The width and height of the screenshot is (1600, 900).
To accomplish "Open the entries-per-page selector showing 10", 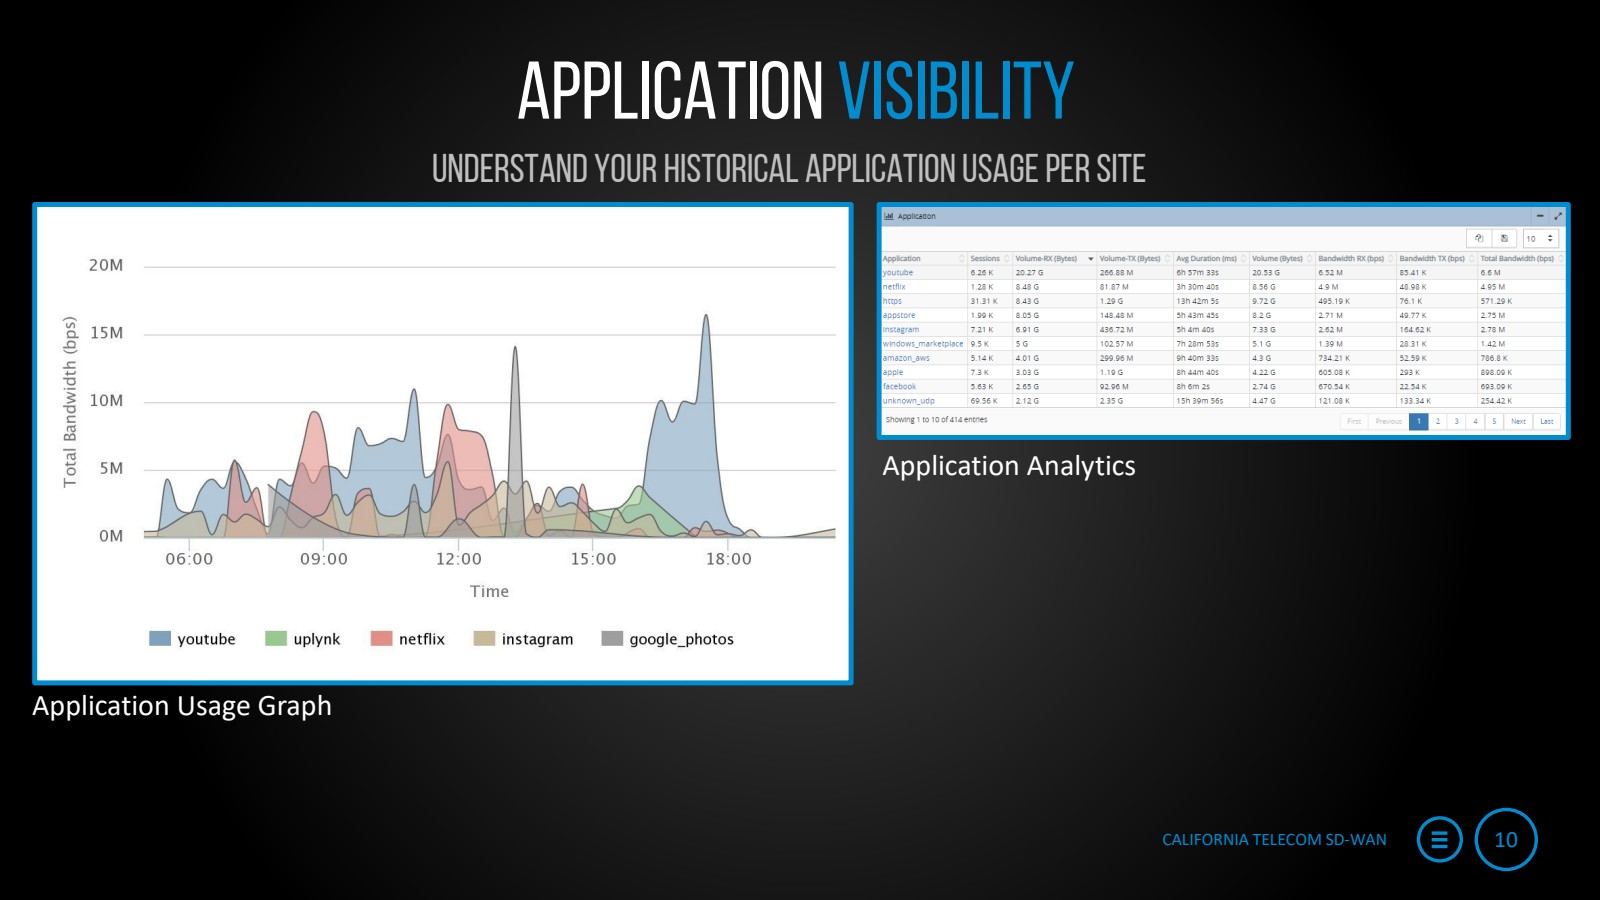I will pos(1532,237).
